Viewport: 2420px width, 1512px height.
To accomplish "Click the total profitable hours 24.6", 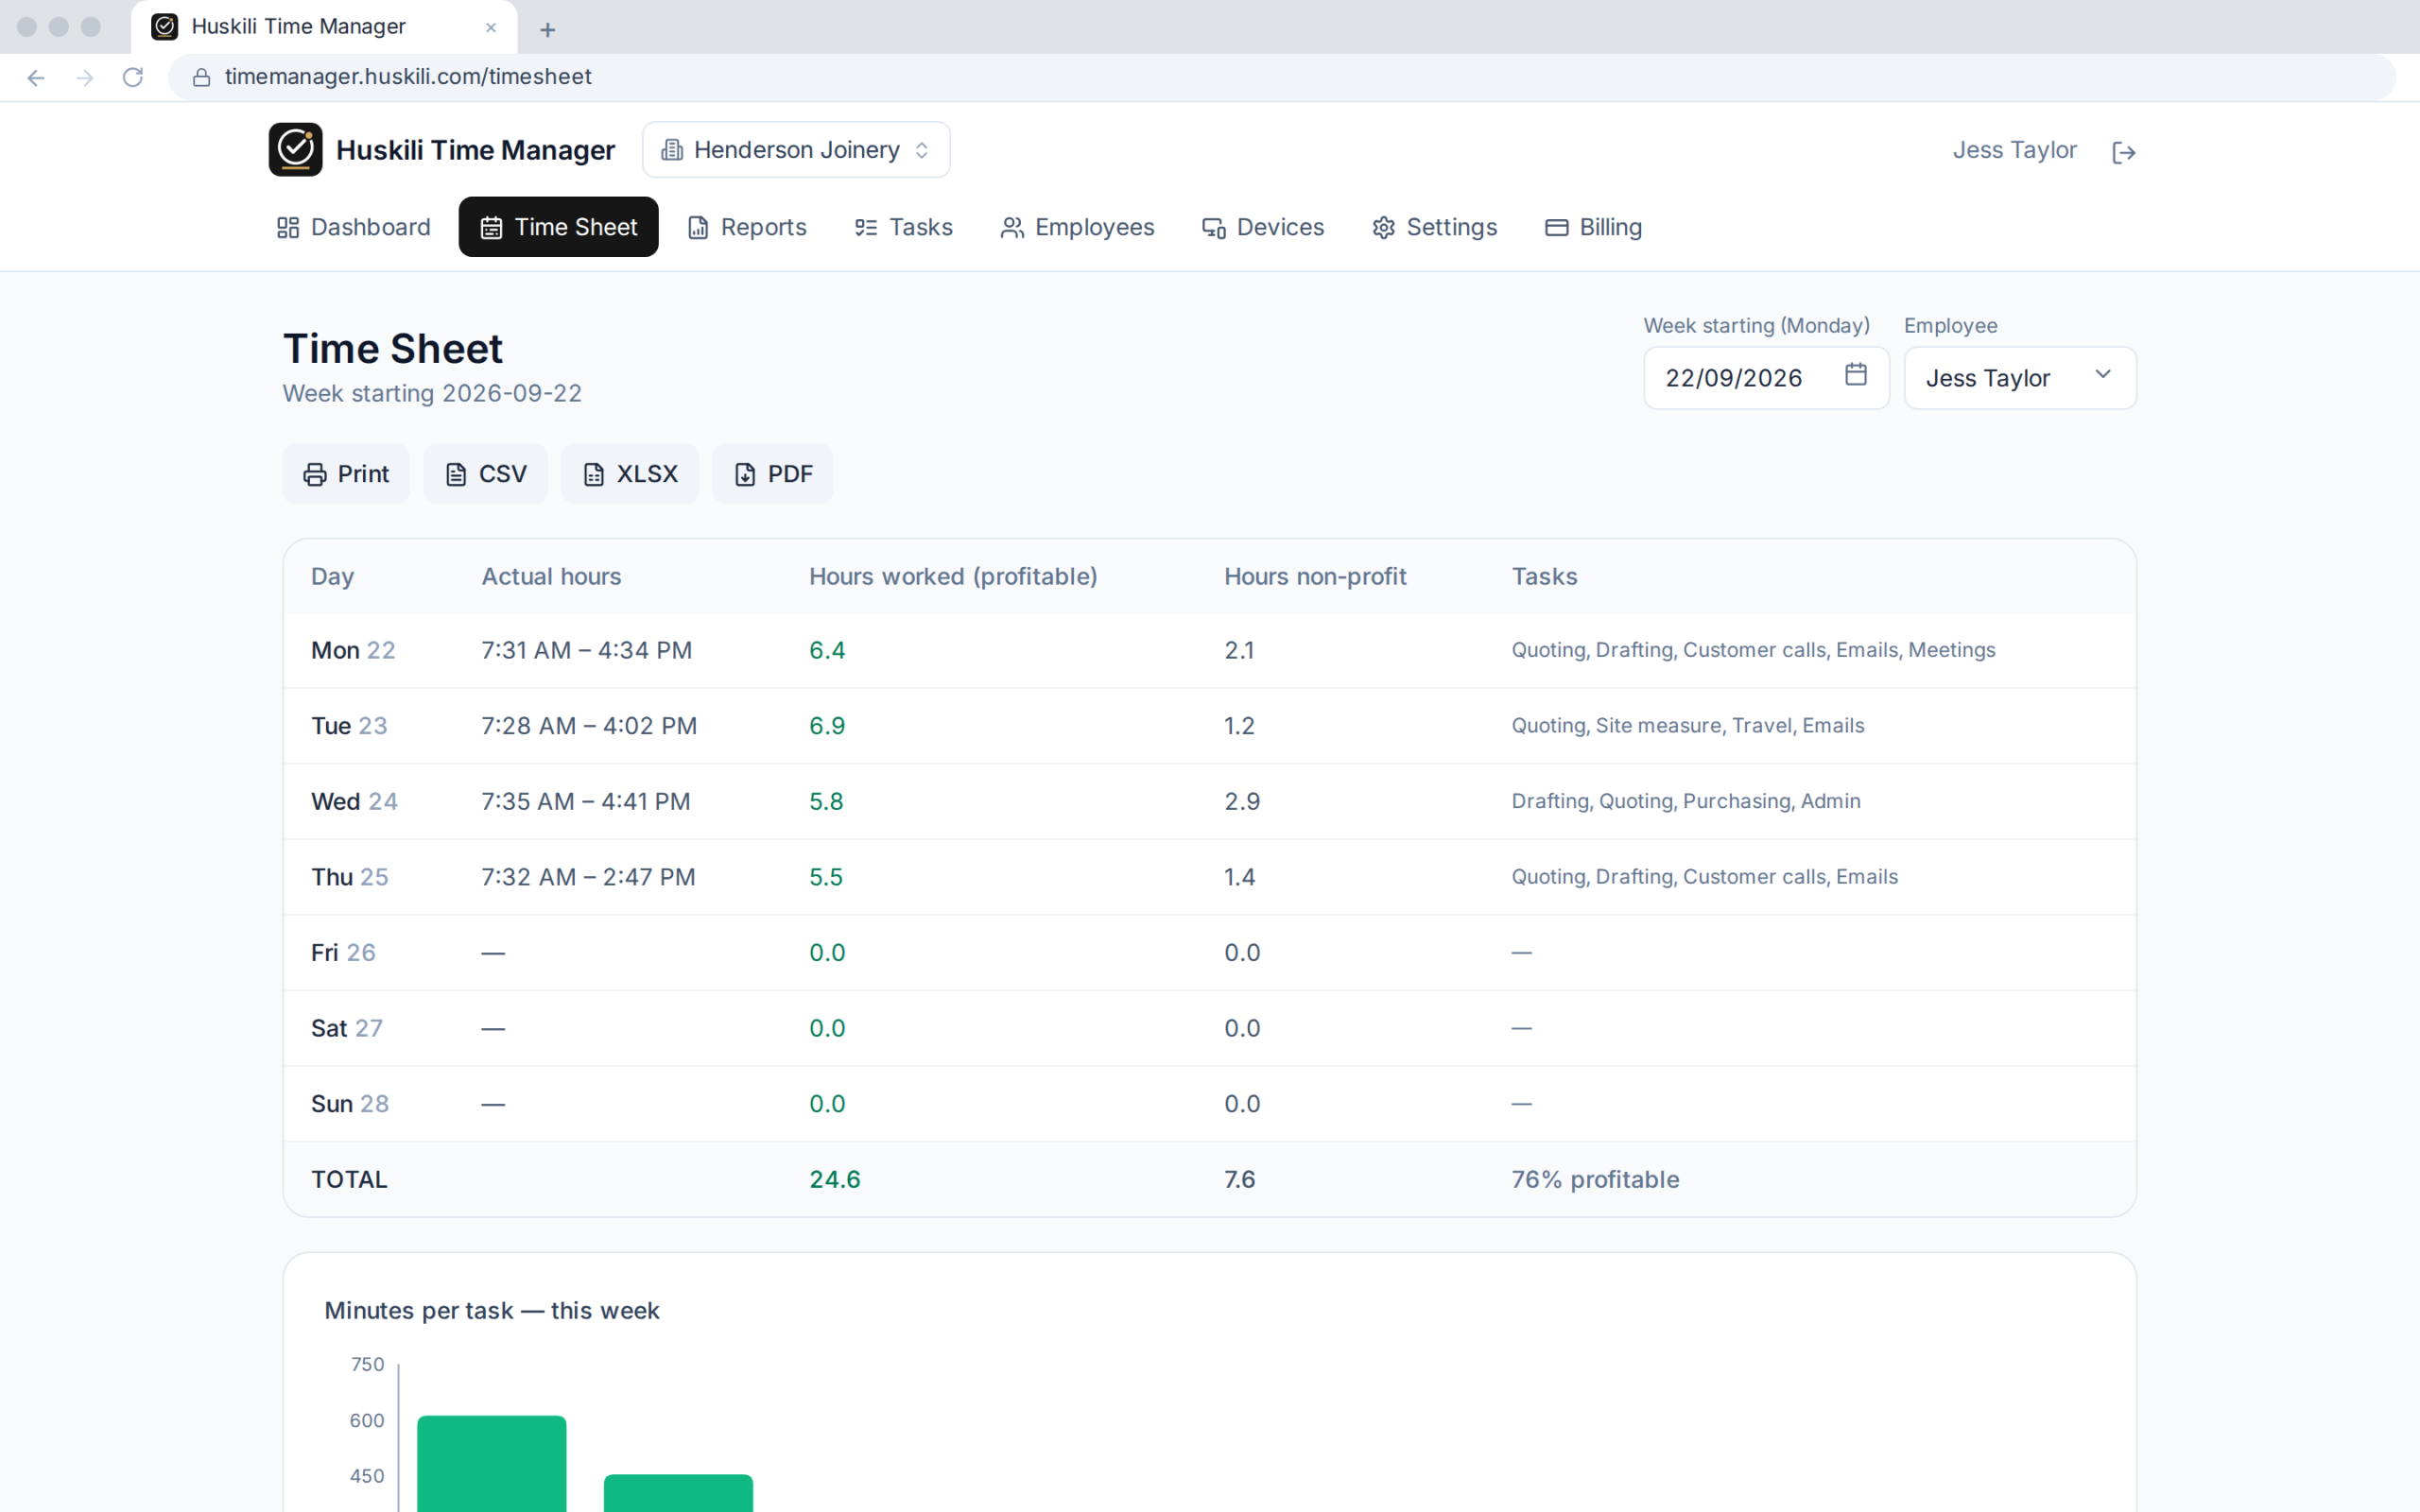I will (835, 1180).
